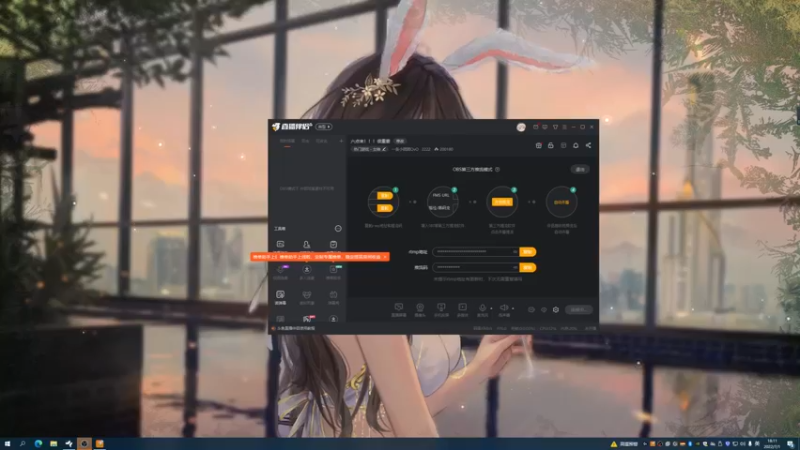Click the filter funnel icon in the title bar
The width and height of the screenshot is (800, 450).
click(x=555, y=127)
